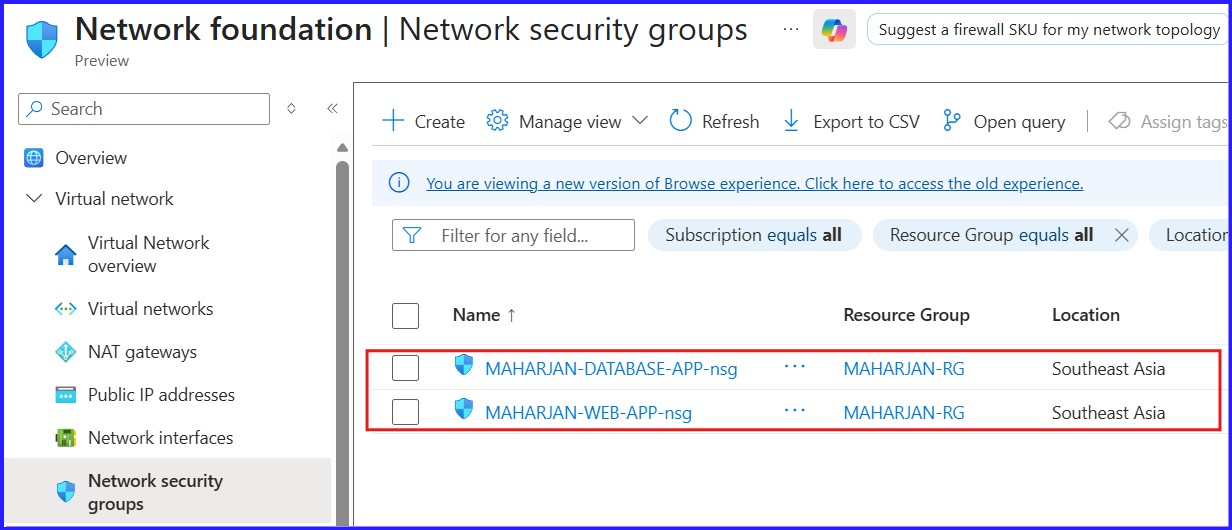
Task: Click the sidebar expand/collapse sort arrows
Action: pyautogui.click(x=292, y=108)
